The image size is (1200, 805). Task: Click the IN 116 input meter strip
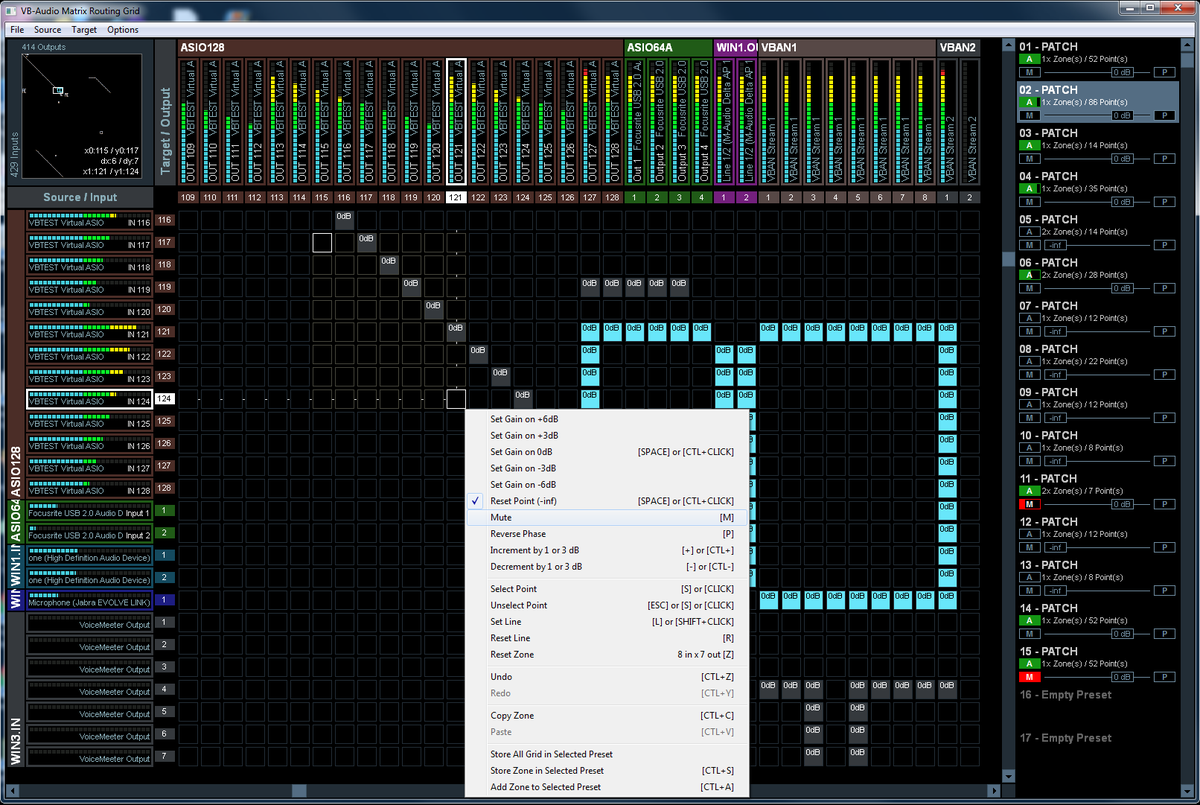point(89,222)
